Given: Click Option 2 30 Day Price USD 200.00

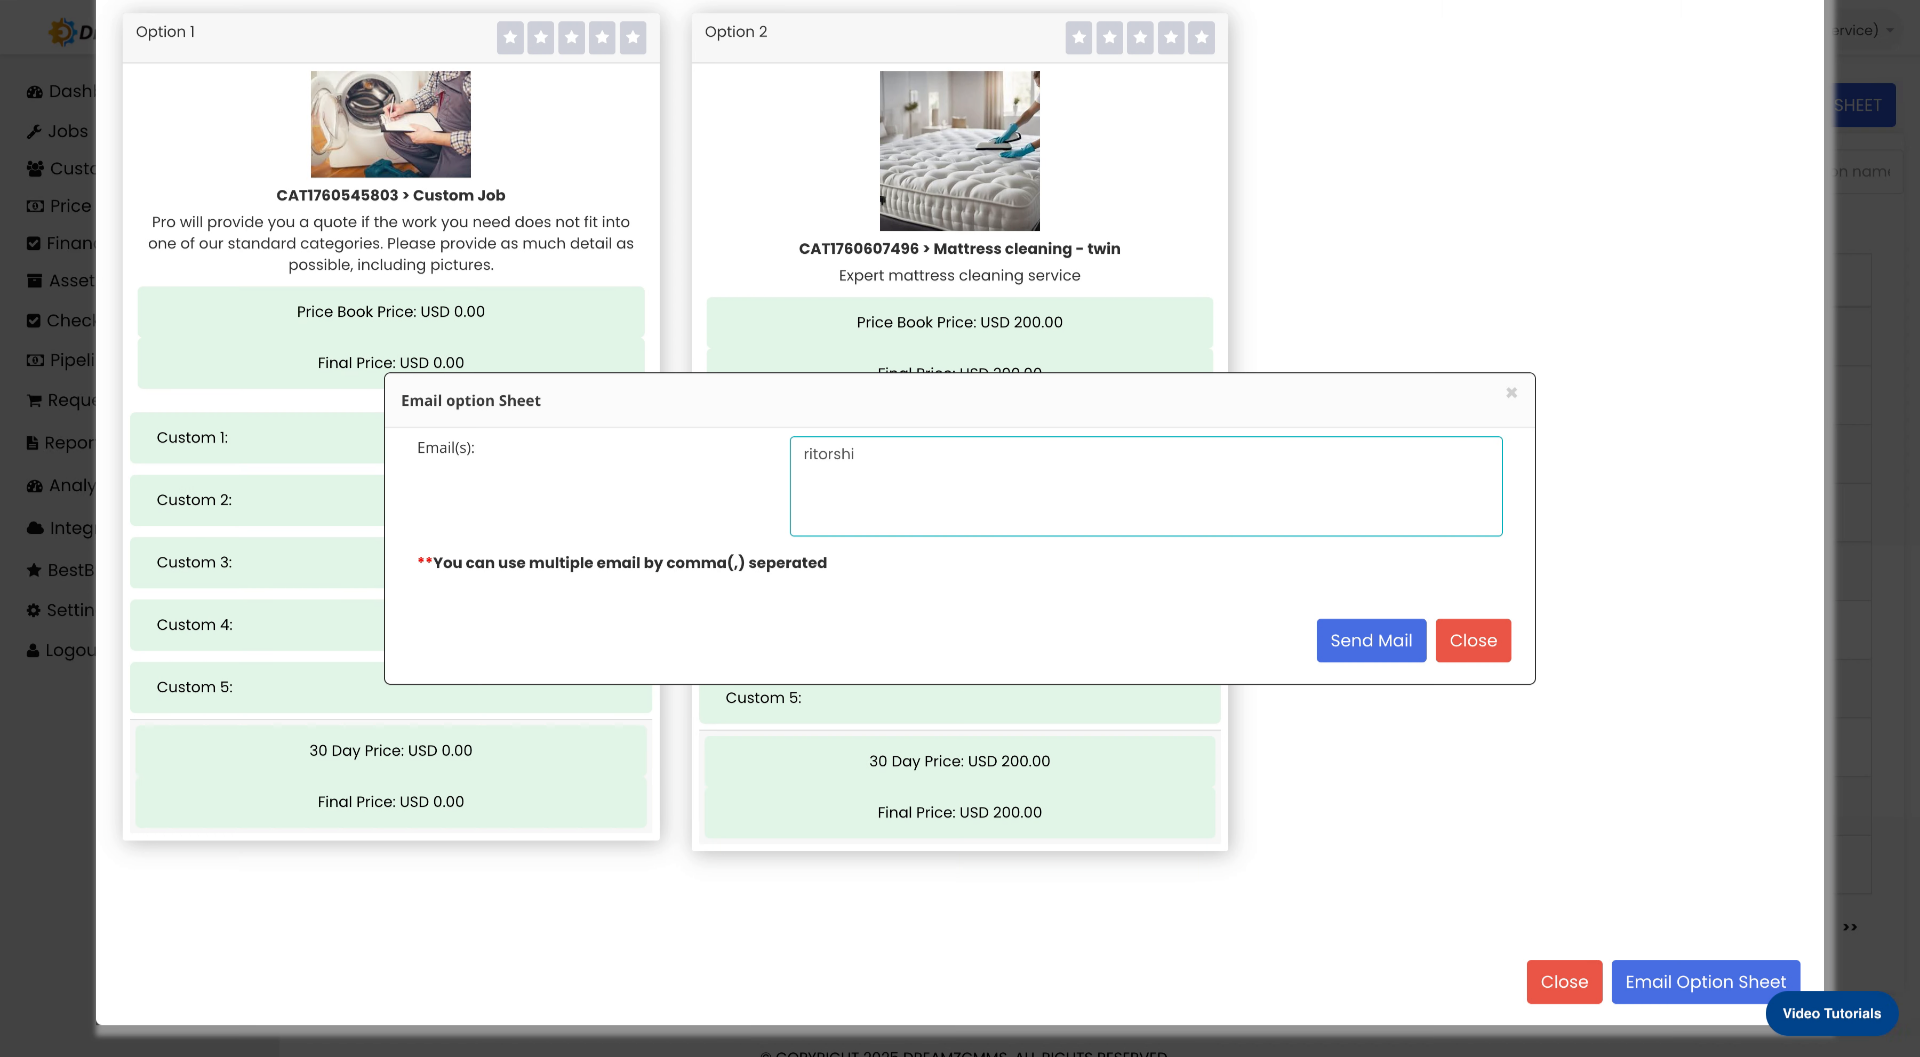Looking at the screenshot, I should point(960,761).
